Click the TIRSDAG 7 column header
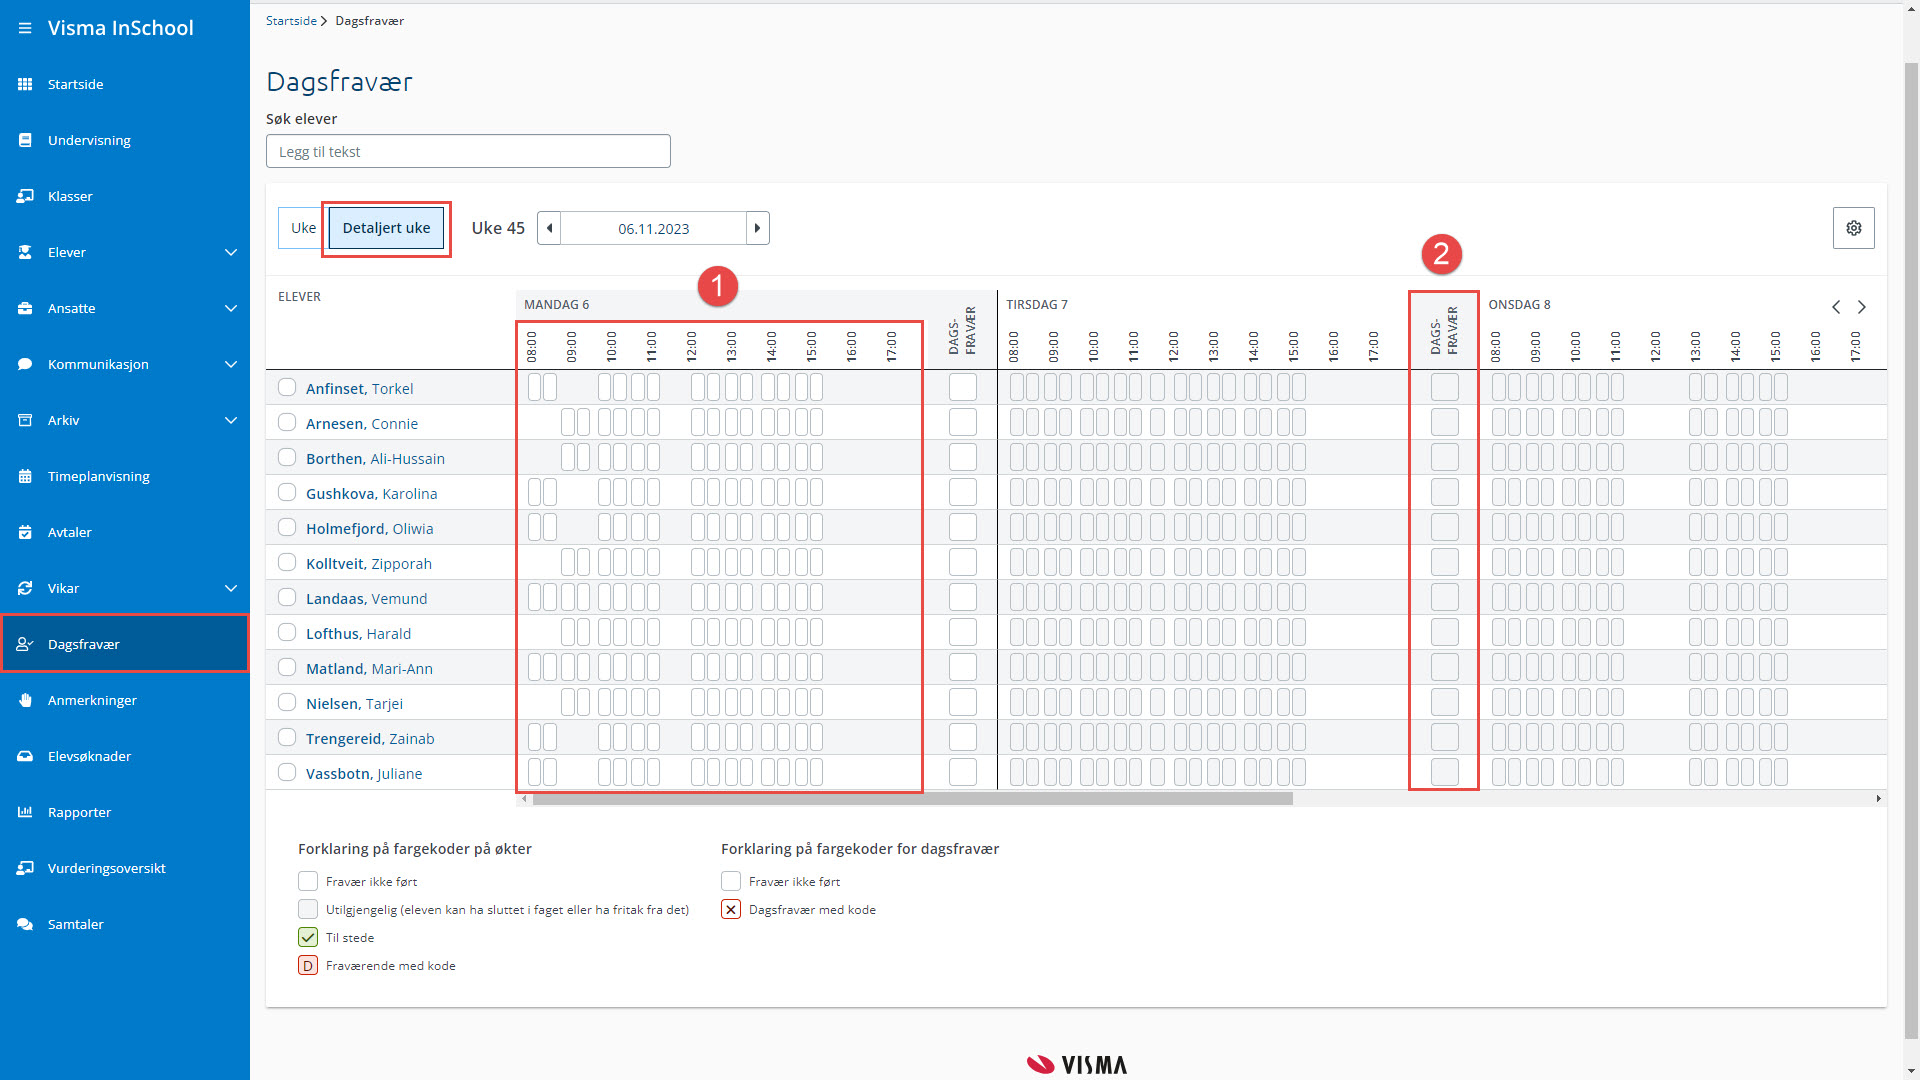Viewport: 1920px width, 1080px height. point(1036,304)
